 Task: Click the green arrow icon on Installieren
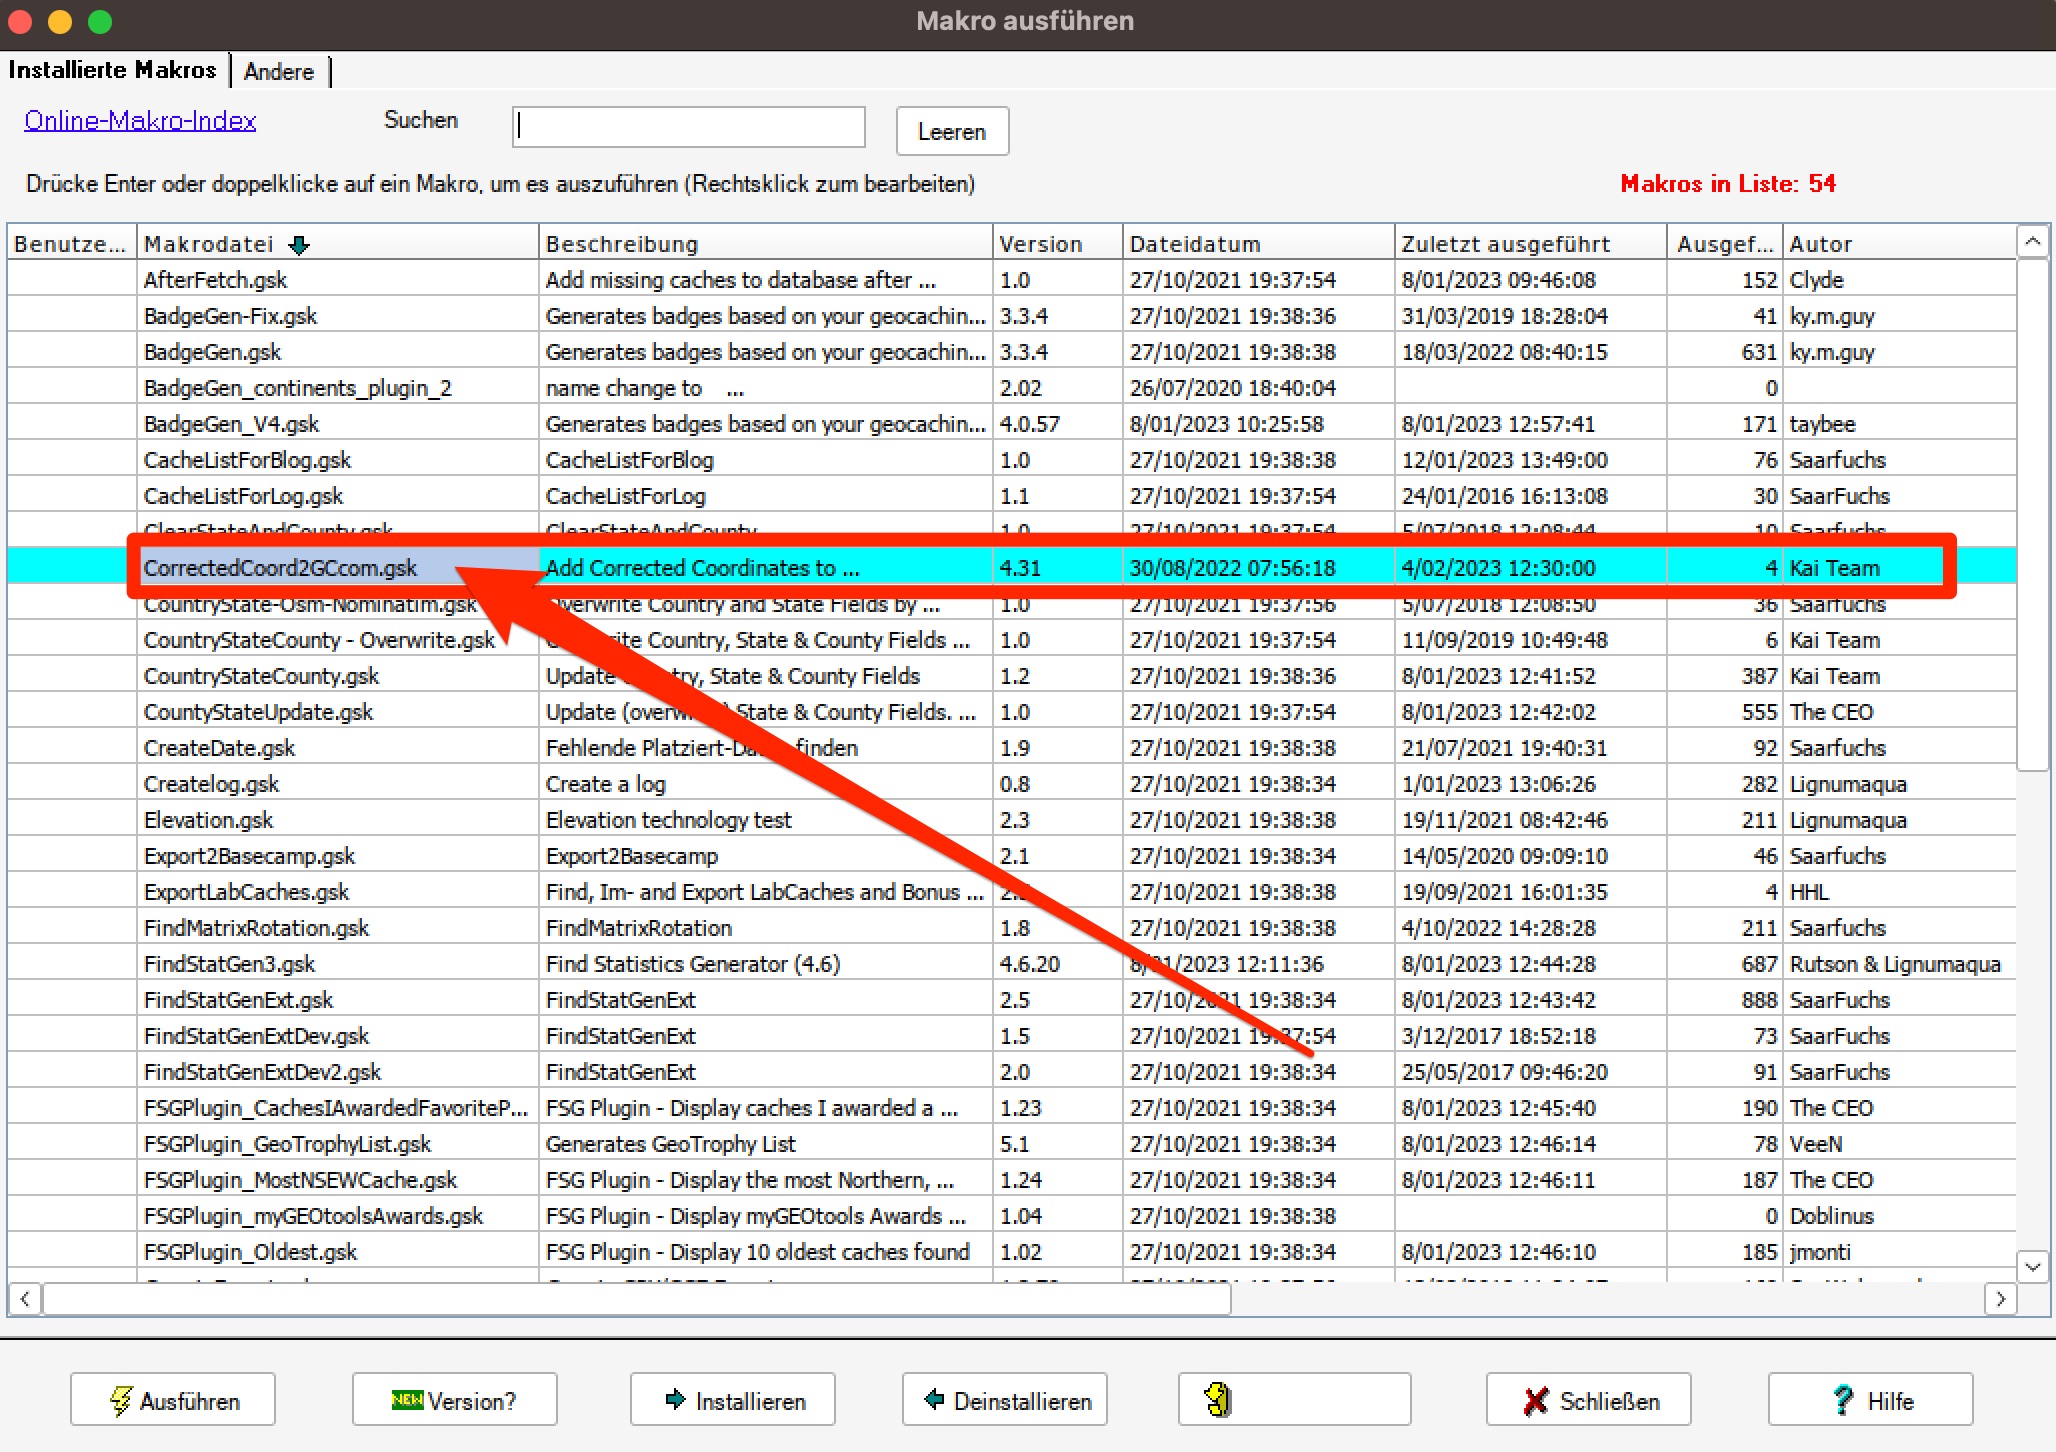pos(675,1399)
